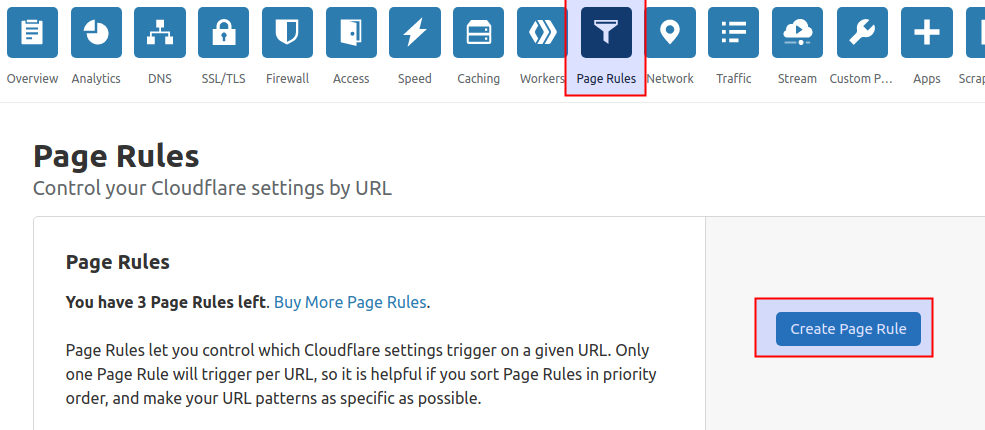Click the Custom P… label in navigation

(x=861, y=79)
